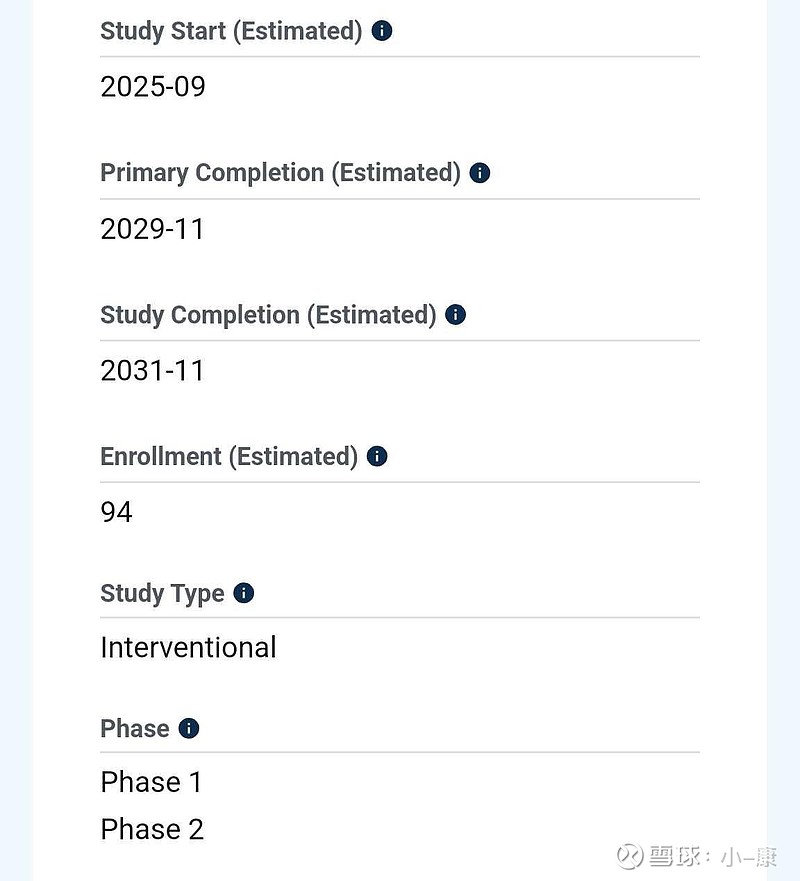
Task: Click the 2025-09 study start date
Action: click(x=153, y=87)
